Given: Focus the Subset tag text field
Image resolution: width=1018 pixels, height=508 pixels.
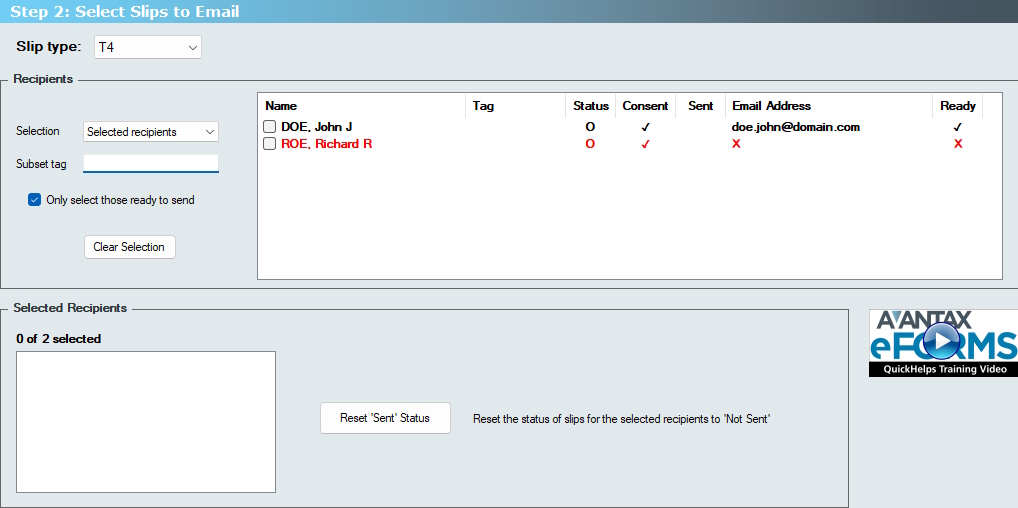Looking at the screenshot, I should pos(151,164).
